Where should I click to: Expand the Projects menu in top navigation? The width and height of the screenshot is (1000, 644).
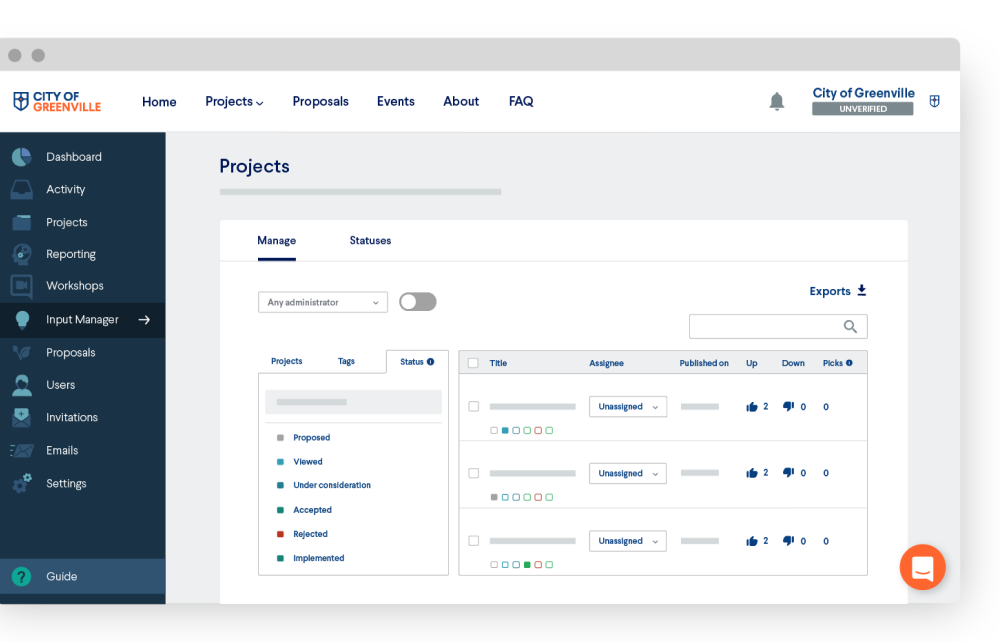pos(234,101)
